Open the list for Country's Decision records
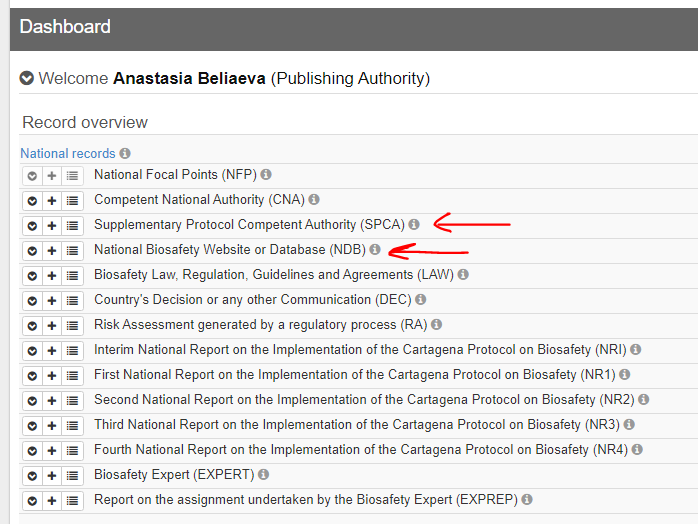This screenshot has width=698, height=524. click(x=72, y=300)
